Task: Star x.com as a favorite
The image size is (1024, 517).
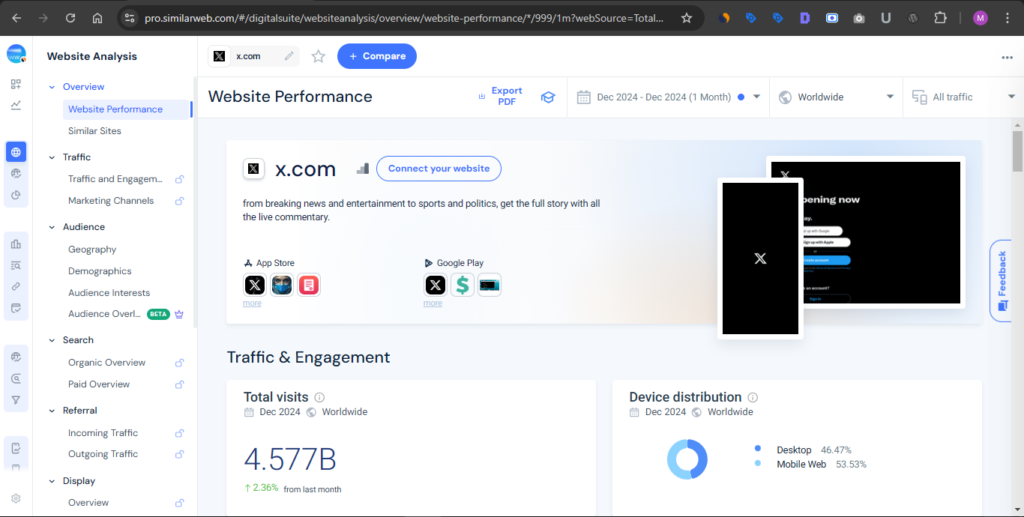Action: pos(318,56)
